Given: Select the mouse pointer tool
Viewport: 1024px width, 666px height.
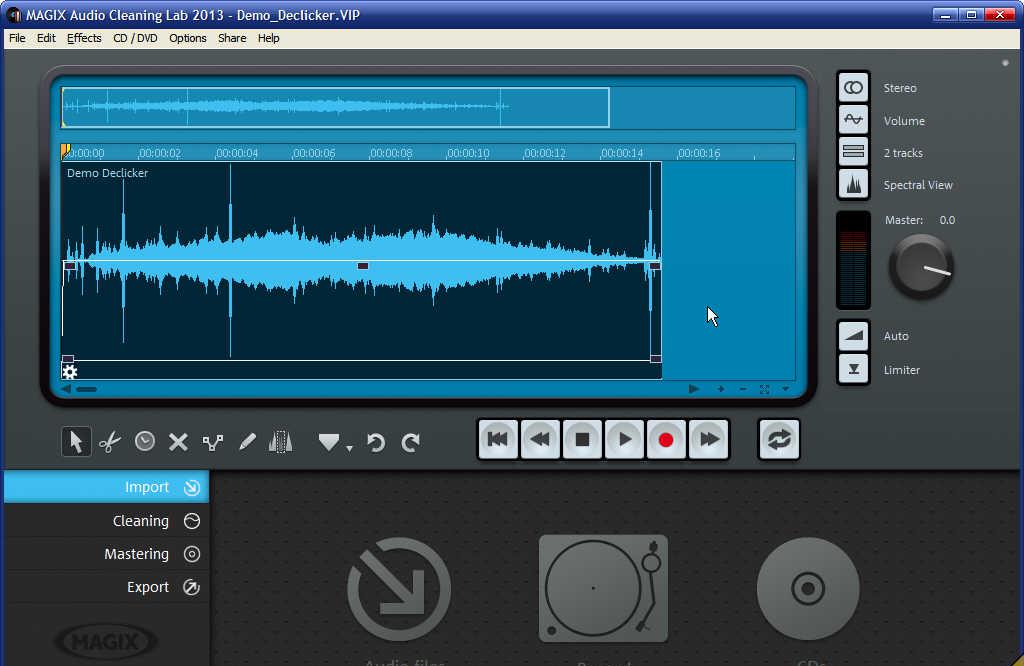Looking at the screenshot, I should pyautogui.click(x=76, y=441).
